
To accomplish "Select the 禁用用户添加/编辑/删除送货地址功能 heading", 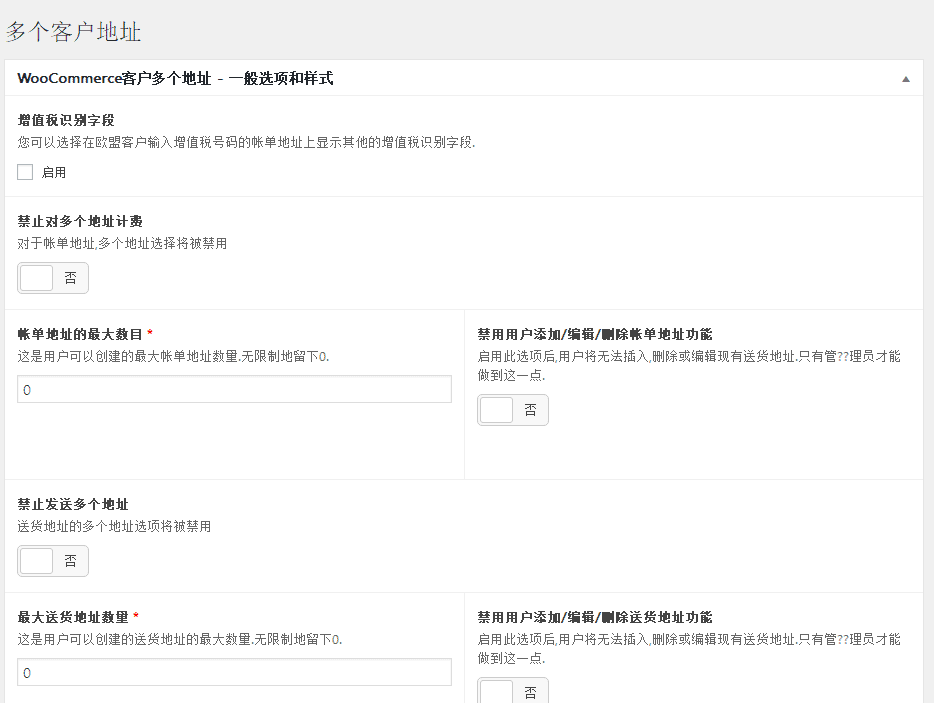I will [594, 617].
